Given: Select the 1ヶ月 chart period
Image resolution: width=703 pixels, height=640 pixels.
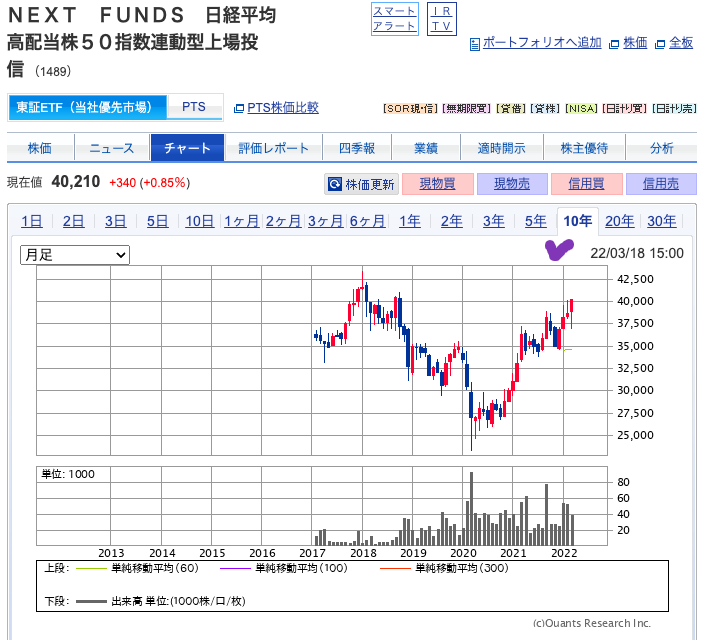Looking at the screenshot, I should click(x=242, y=221).
